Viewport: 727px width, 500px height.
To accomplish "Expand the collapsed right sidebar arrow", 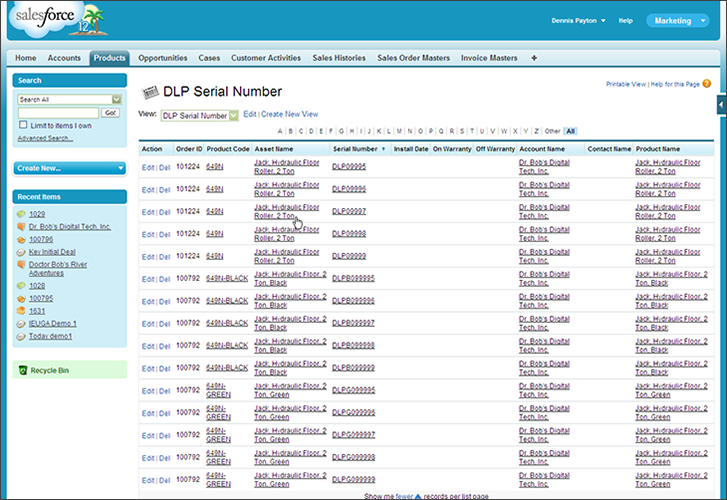I will click(x=721, y=104).
